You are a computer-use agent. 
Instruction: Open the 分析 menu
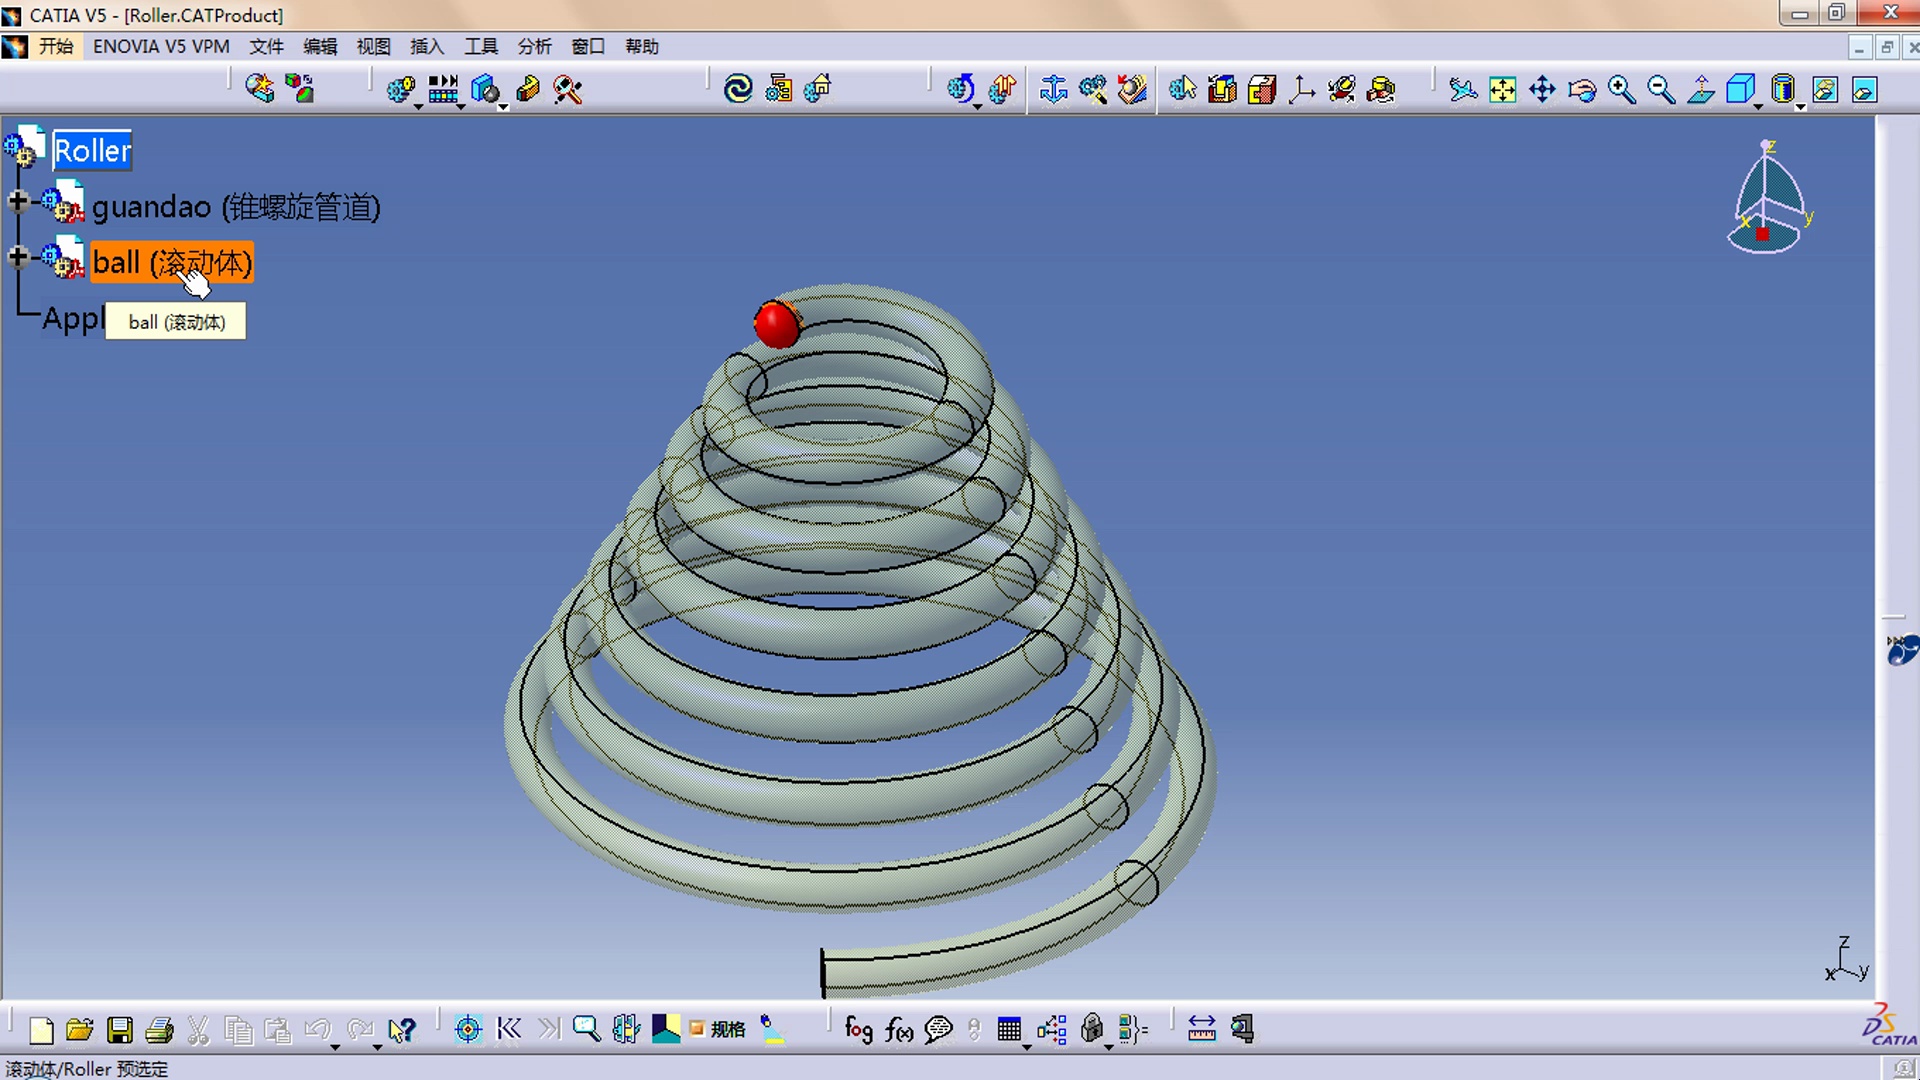534,46
